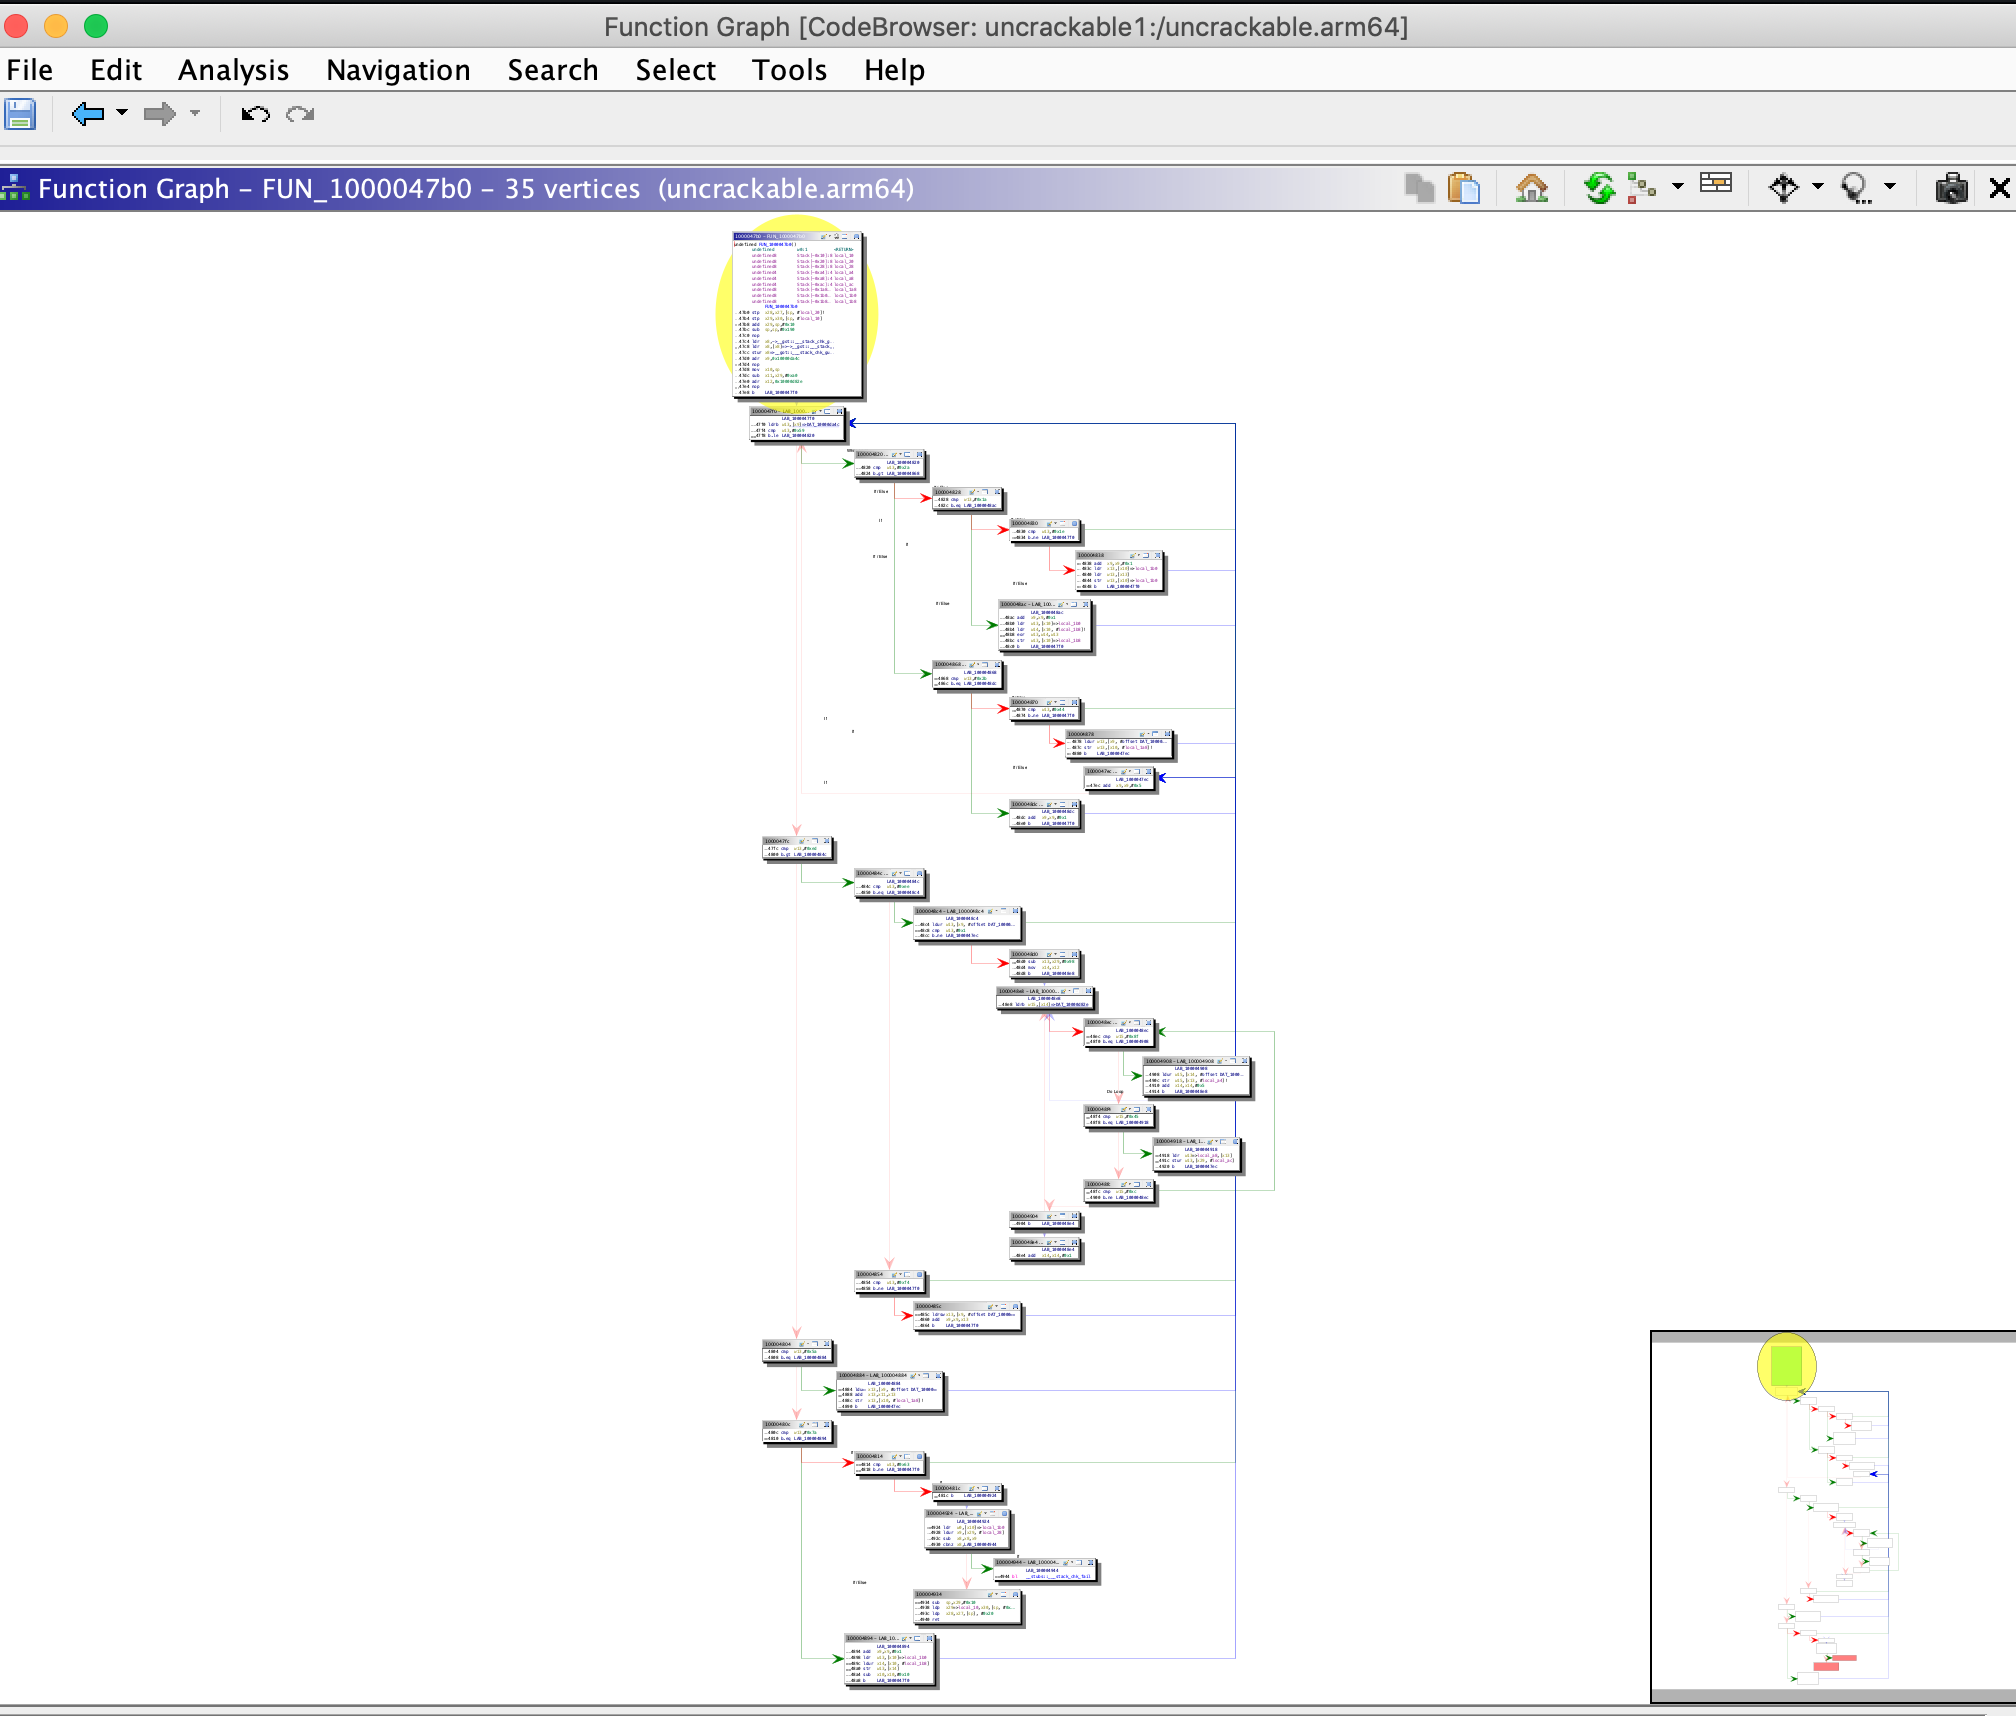Image resolution: width=2016 pixels, height=1716 pixels.
Task: Click the Paste clipboard icon
Action: pos(1464,188)
